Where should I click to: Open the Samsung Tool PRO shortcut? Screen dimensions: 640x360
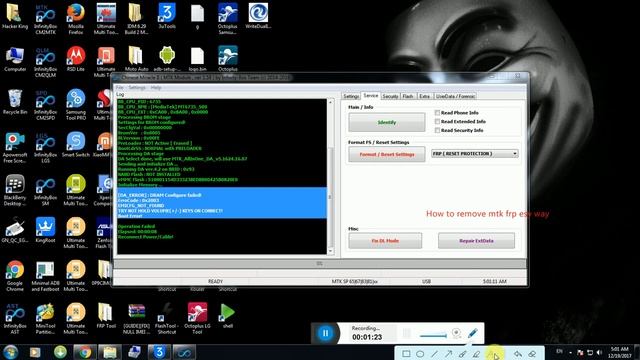point(76,105)
